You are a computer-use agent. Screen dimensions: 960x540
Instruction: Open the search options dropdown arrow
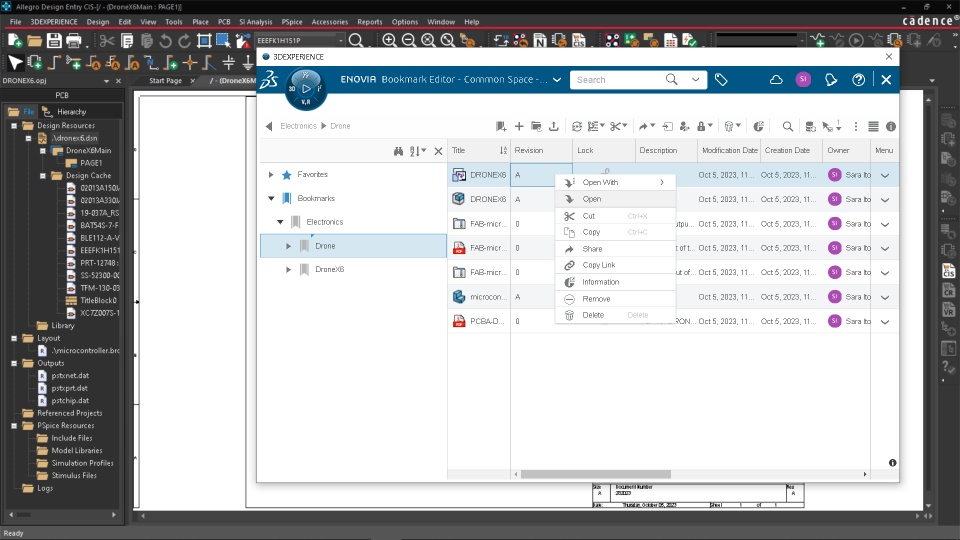click(696, 80)
